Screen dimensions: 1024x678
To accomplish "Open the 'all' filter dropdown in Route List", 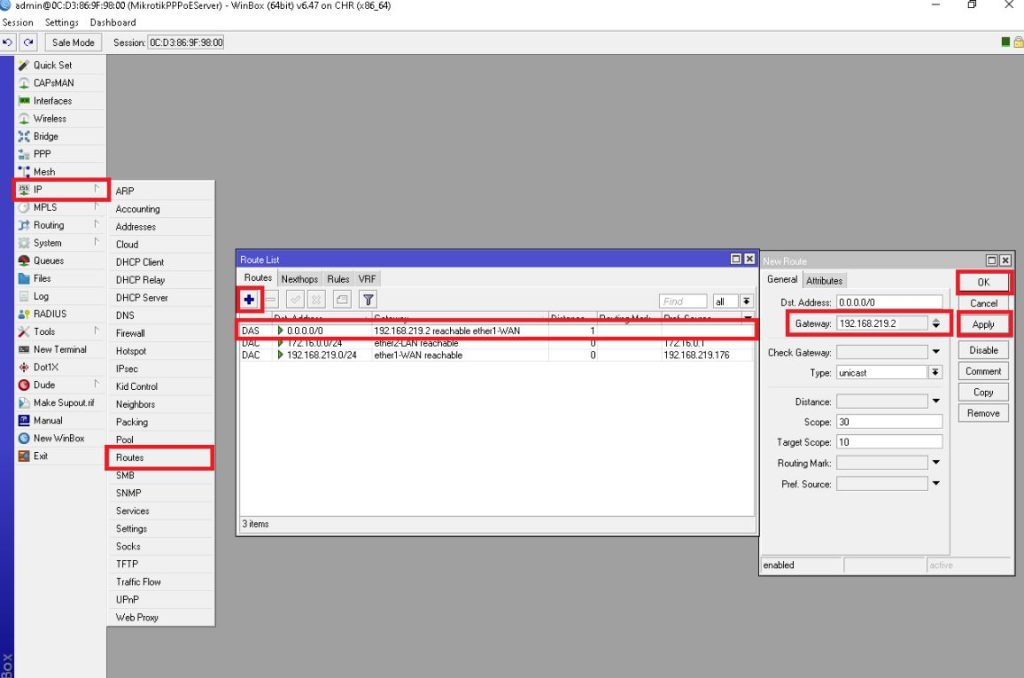I will click(x=746, y=301).
